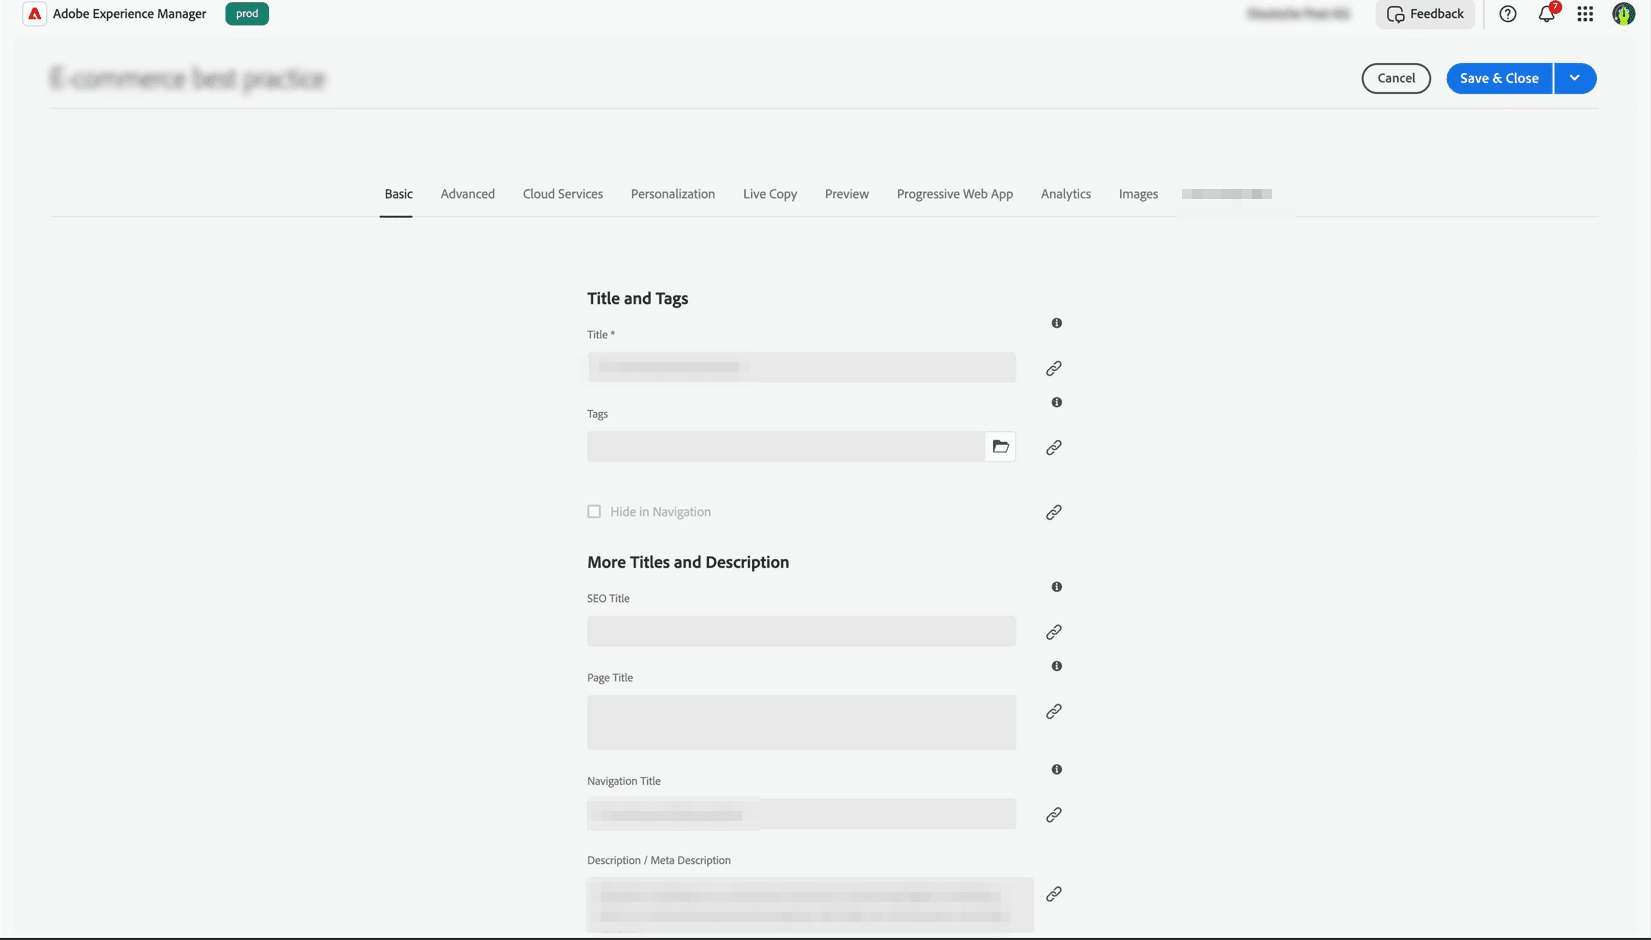This screenshot has width=1651, height=940.
Task: Click the Adobe Experience Manager title
Action: tap(130, 14)
